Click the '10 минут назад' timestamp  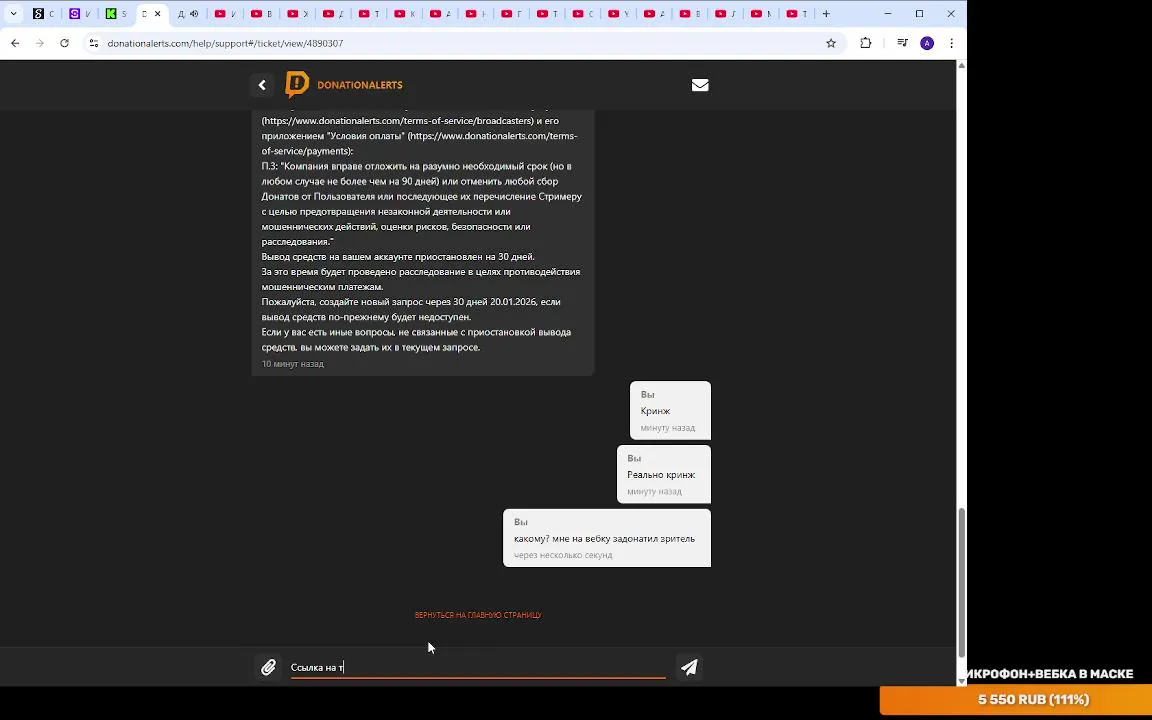[292, 364]
